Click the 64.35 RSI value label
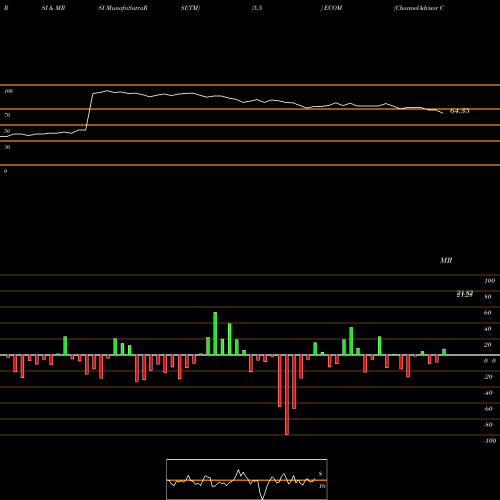This screenshot has width=500, height=500. pyautogui.click(x=459, y=111)
